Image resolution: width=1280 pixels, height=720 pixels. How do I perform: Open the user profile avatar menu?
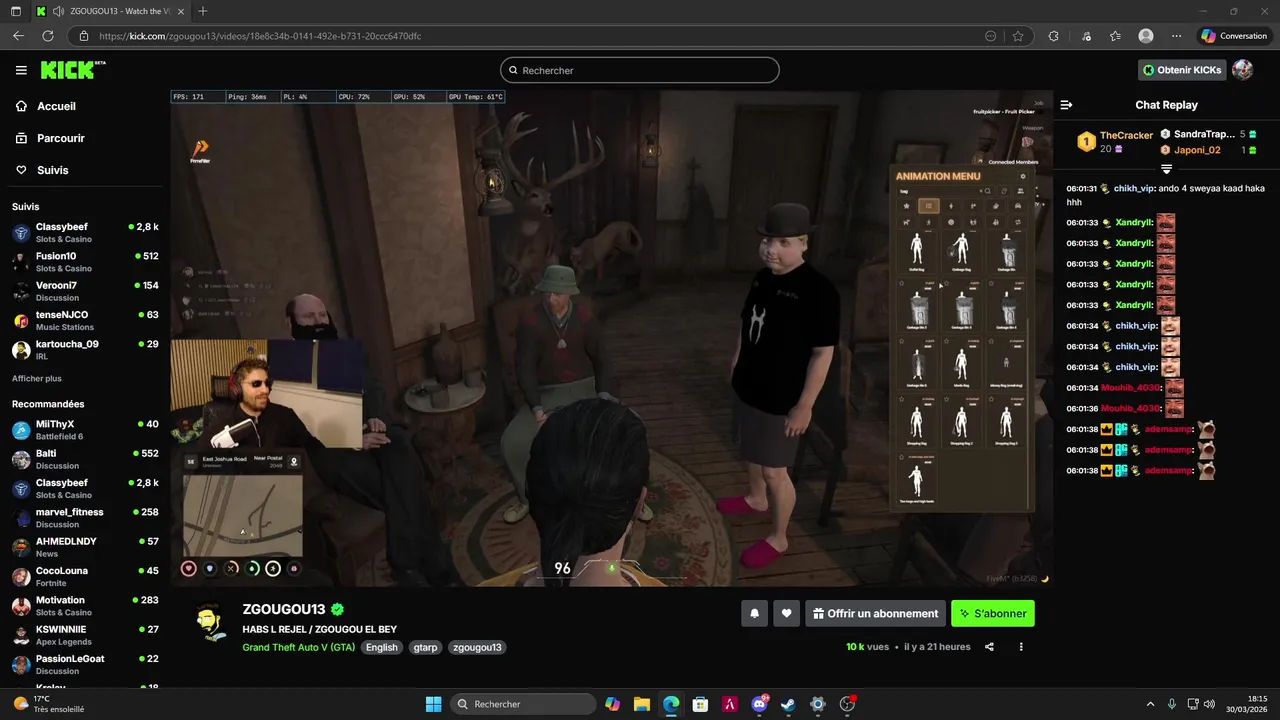pyautogui.click(x=1242, y=70)
